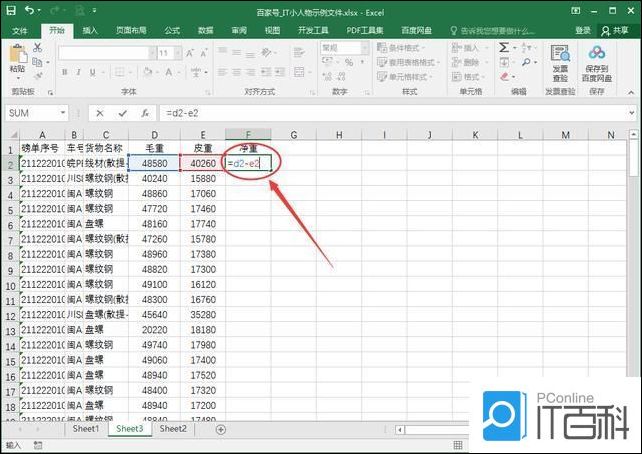Screen dimensions: 642x454
Task: Expand the formula bar with the right chevron
Action: tap(631, 113)
